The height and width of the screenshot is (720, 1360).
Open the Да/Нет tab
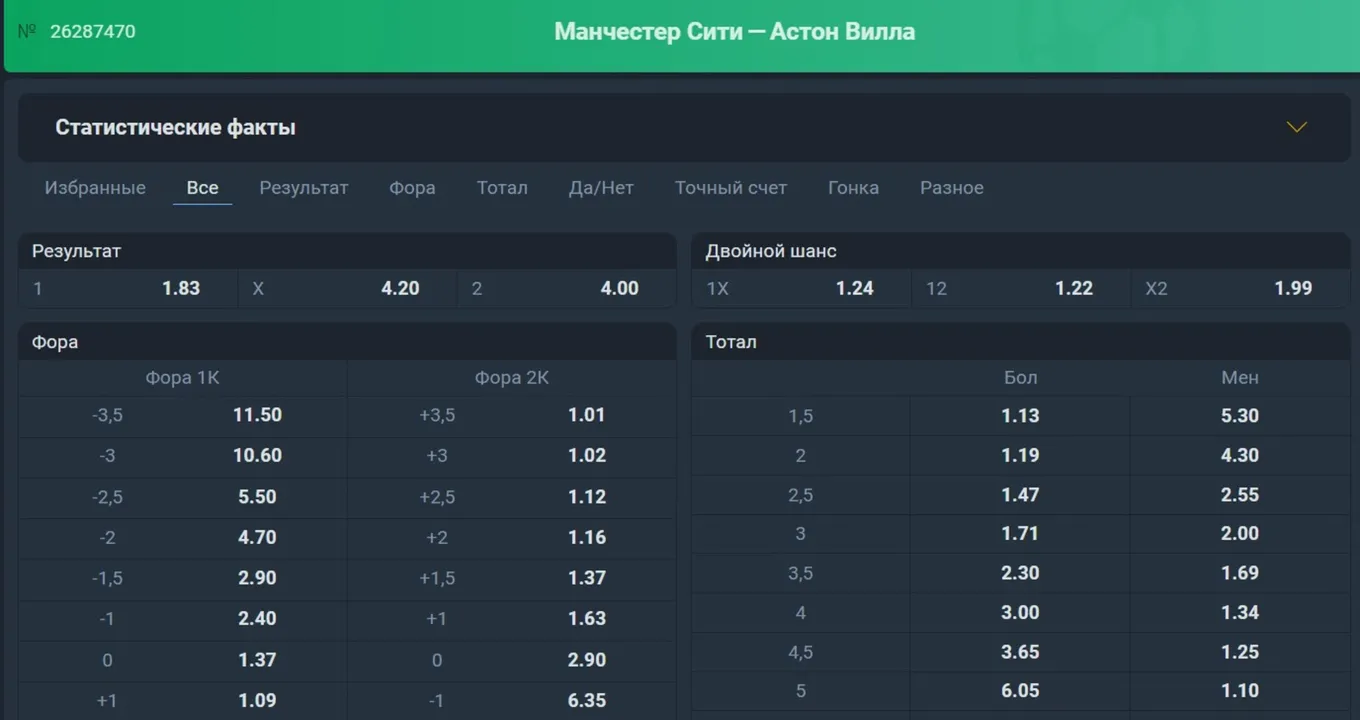pyautogui.click(x=601, y=187)
